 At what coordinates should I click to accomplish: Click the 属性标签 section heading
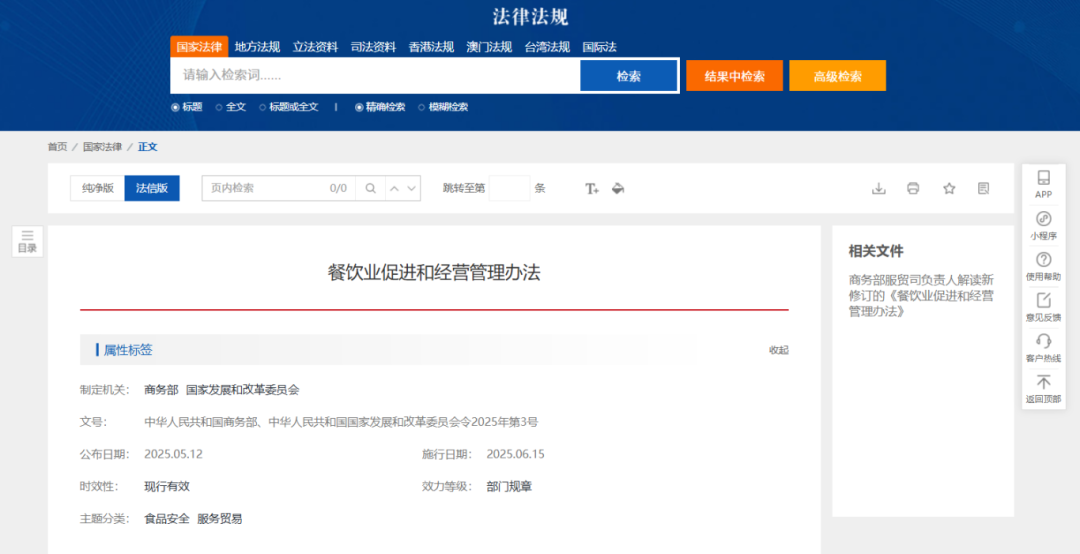tap(128, 350)
